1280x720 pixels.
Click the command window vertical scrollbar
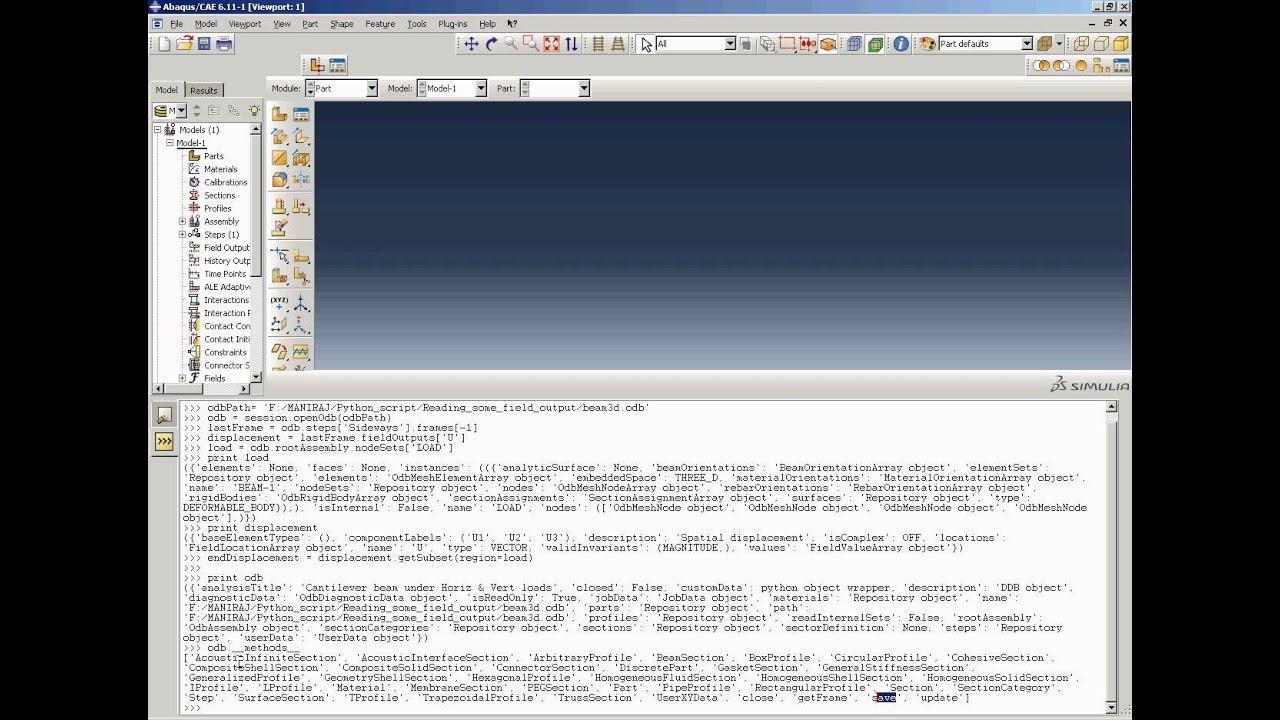pyautogui.click(x=1112, y=557)
